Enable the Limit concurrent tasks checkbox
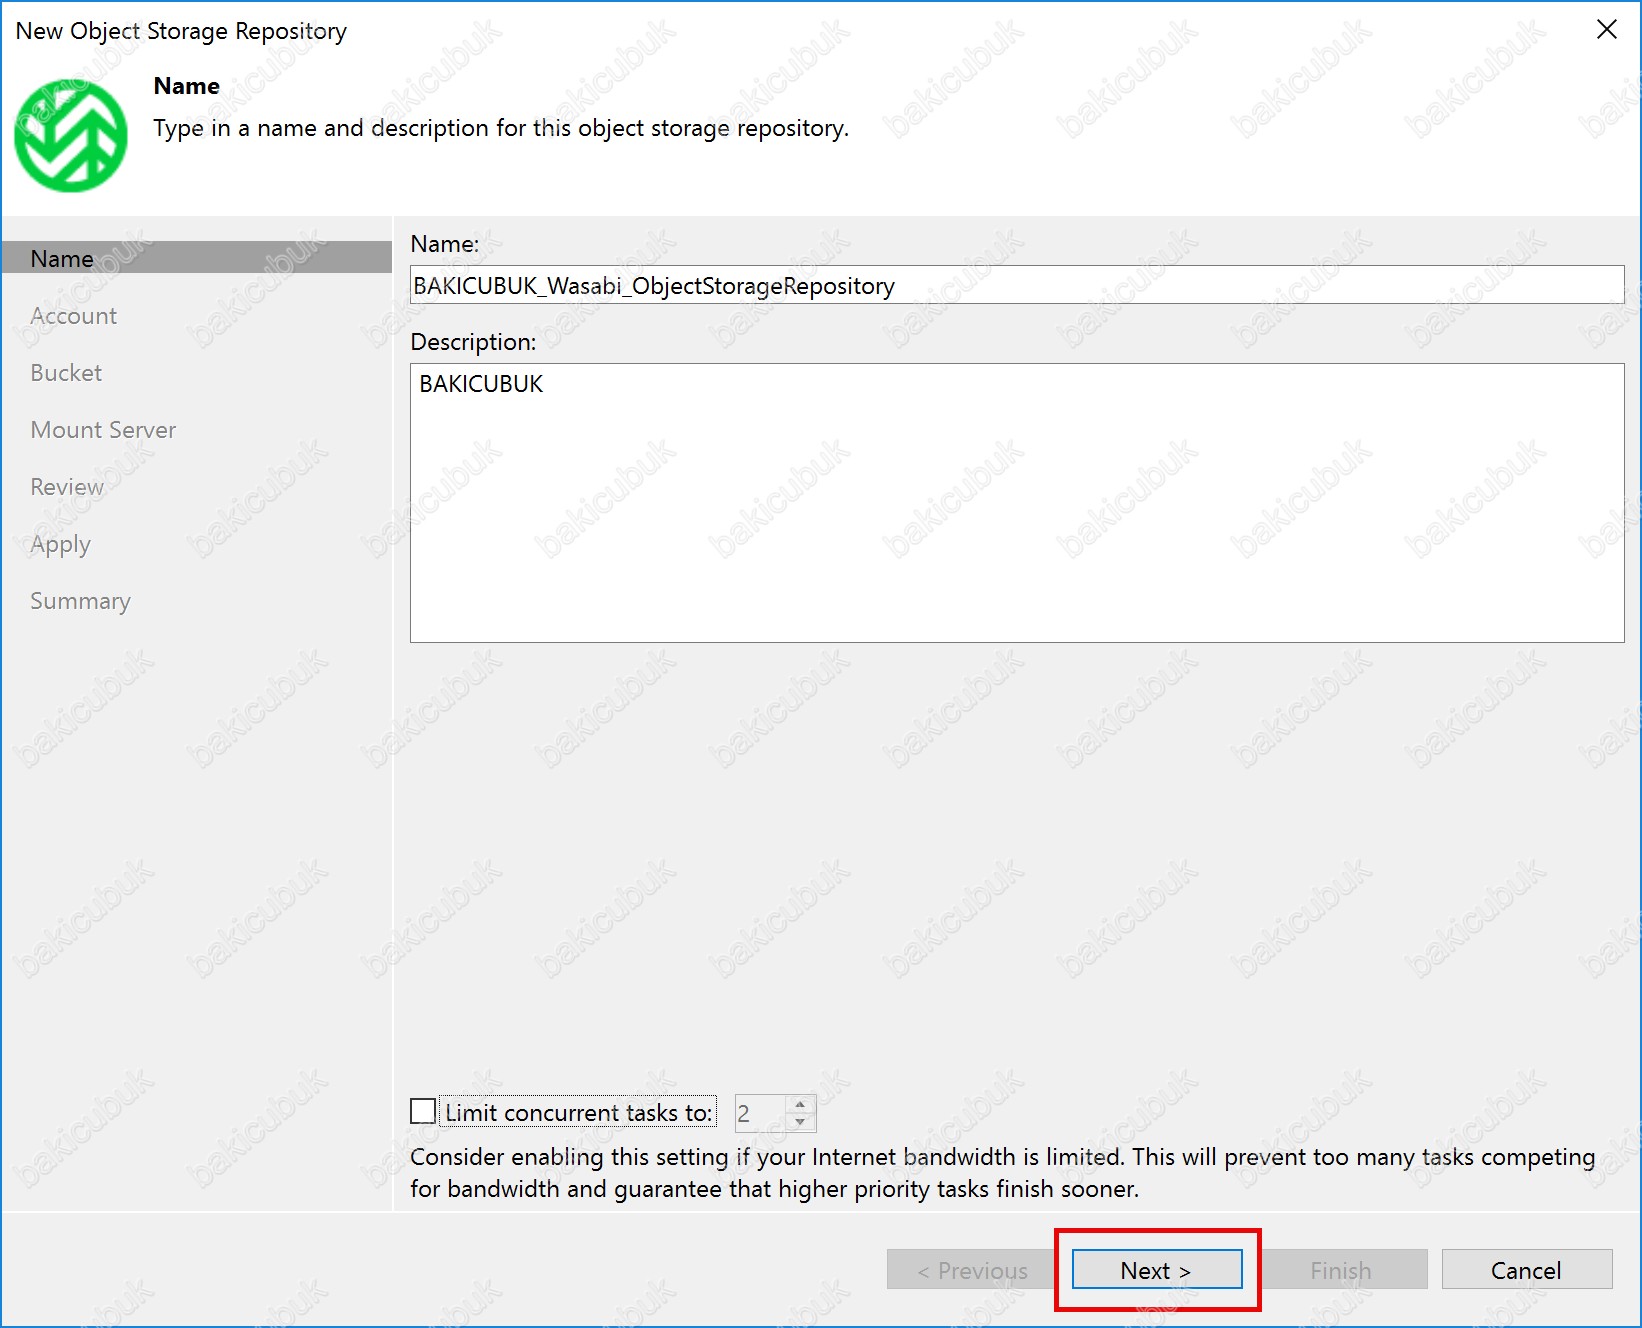 tap(423, 1111)
